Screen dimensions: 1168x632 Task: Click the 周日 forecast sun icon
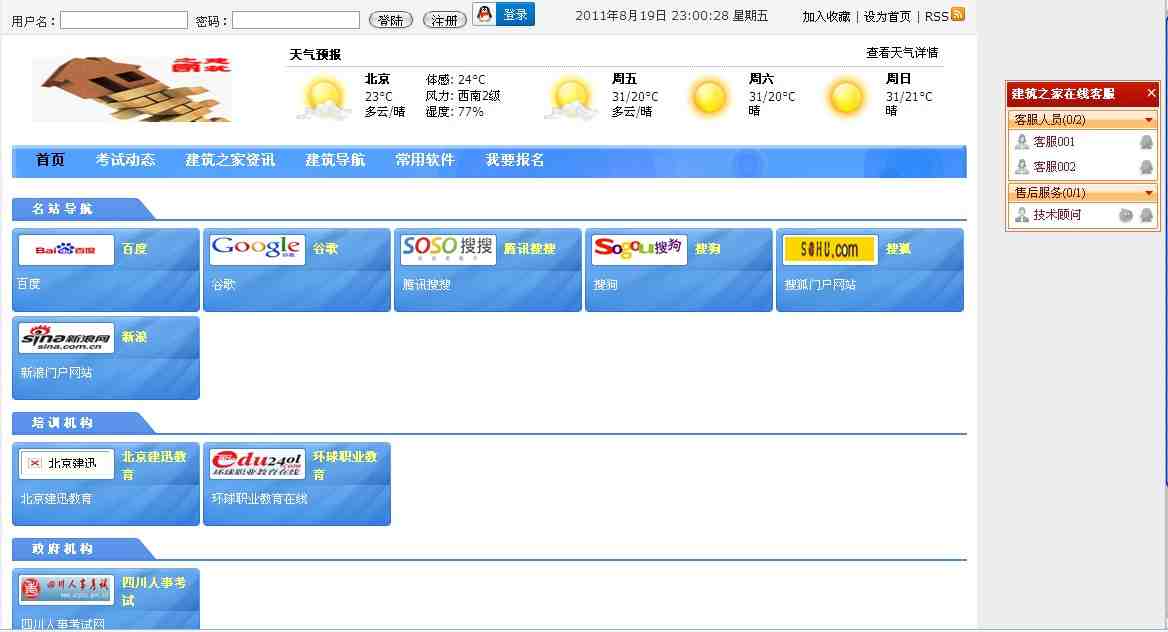tap(846, 98)
